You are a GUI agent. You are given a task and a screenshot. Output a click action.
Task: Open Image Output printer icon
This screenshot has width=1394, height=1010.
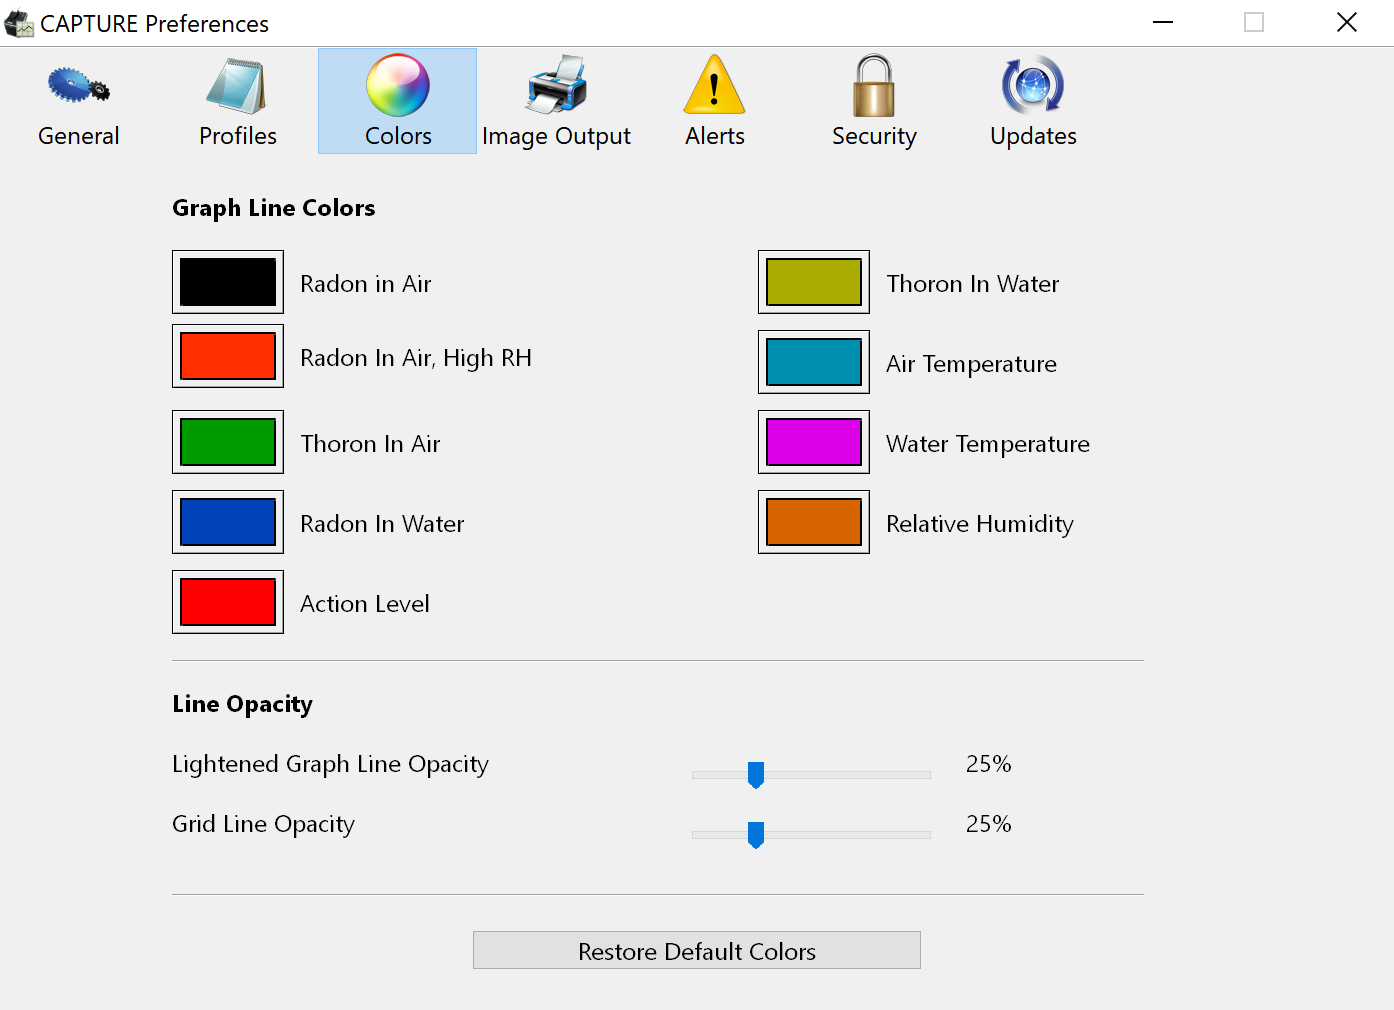pyautogui.click(x=556, y=87)
